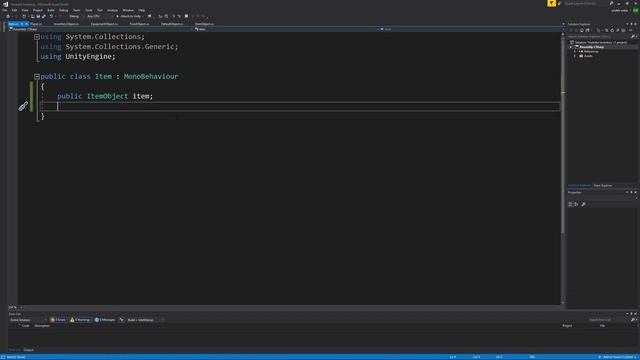Open the File menu
The height and width of the screenshot is (360, 640).
(4, 10)
